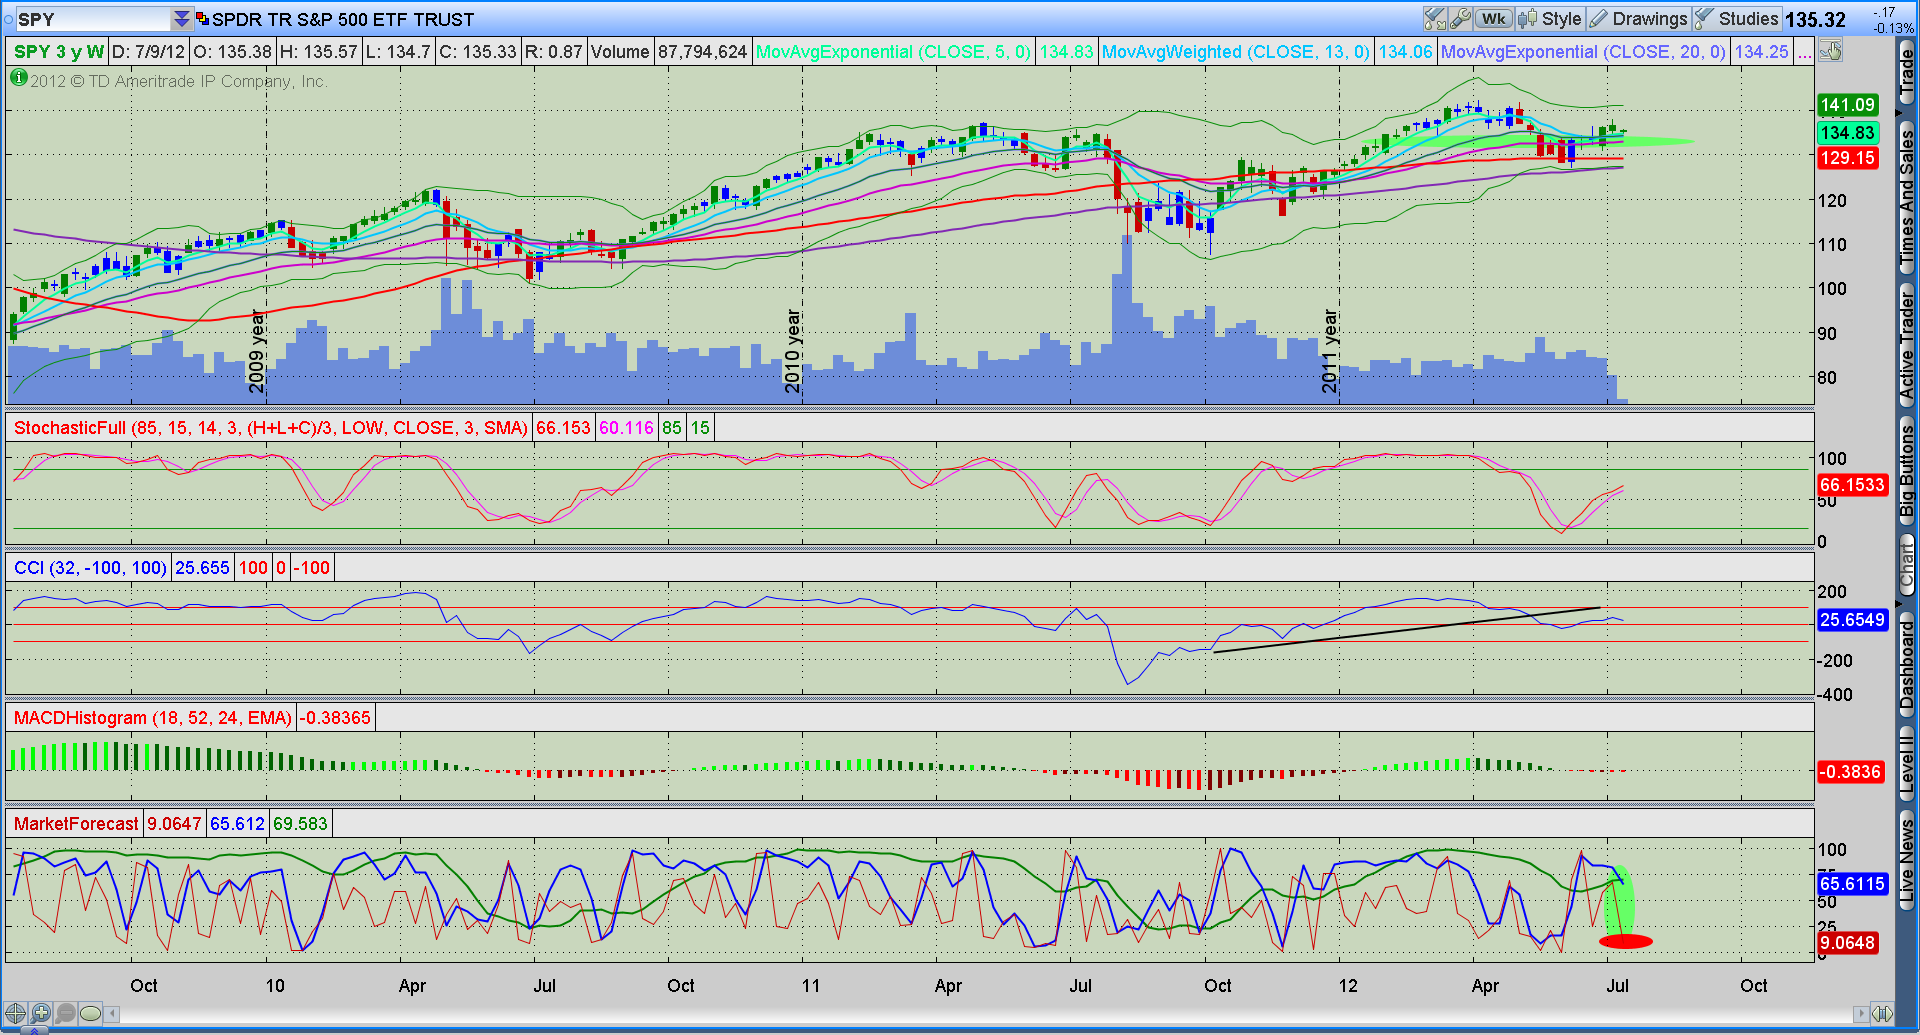
Task: Open the Big Buttons side tab
Action: pyautogui.click(x=1907, y=470)
